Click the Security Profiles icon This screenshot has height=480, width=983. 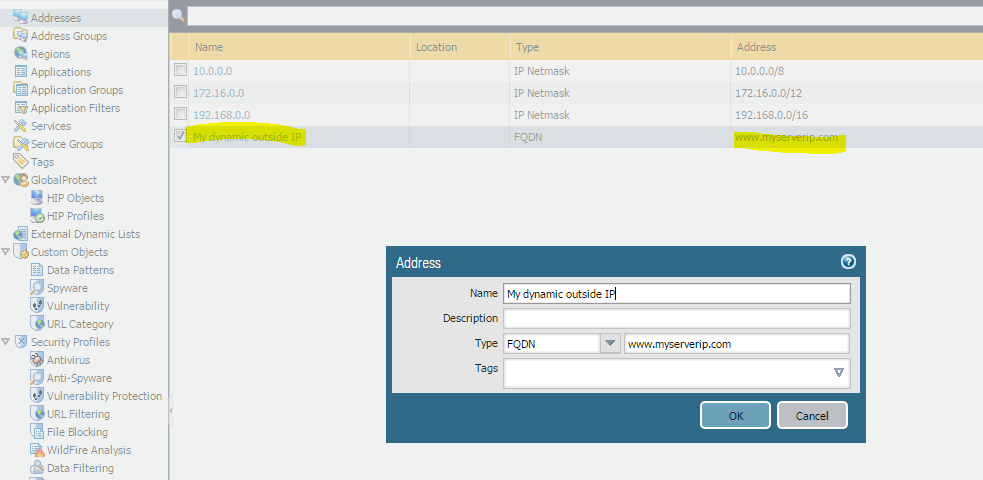tap(21, 342)
